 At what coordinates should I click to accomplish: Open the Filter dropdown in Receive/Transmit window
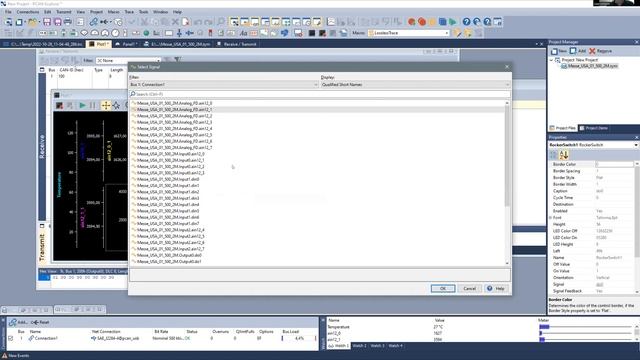[128, 60]
